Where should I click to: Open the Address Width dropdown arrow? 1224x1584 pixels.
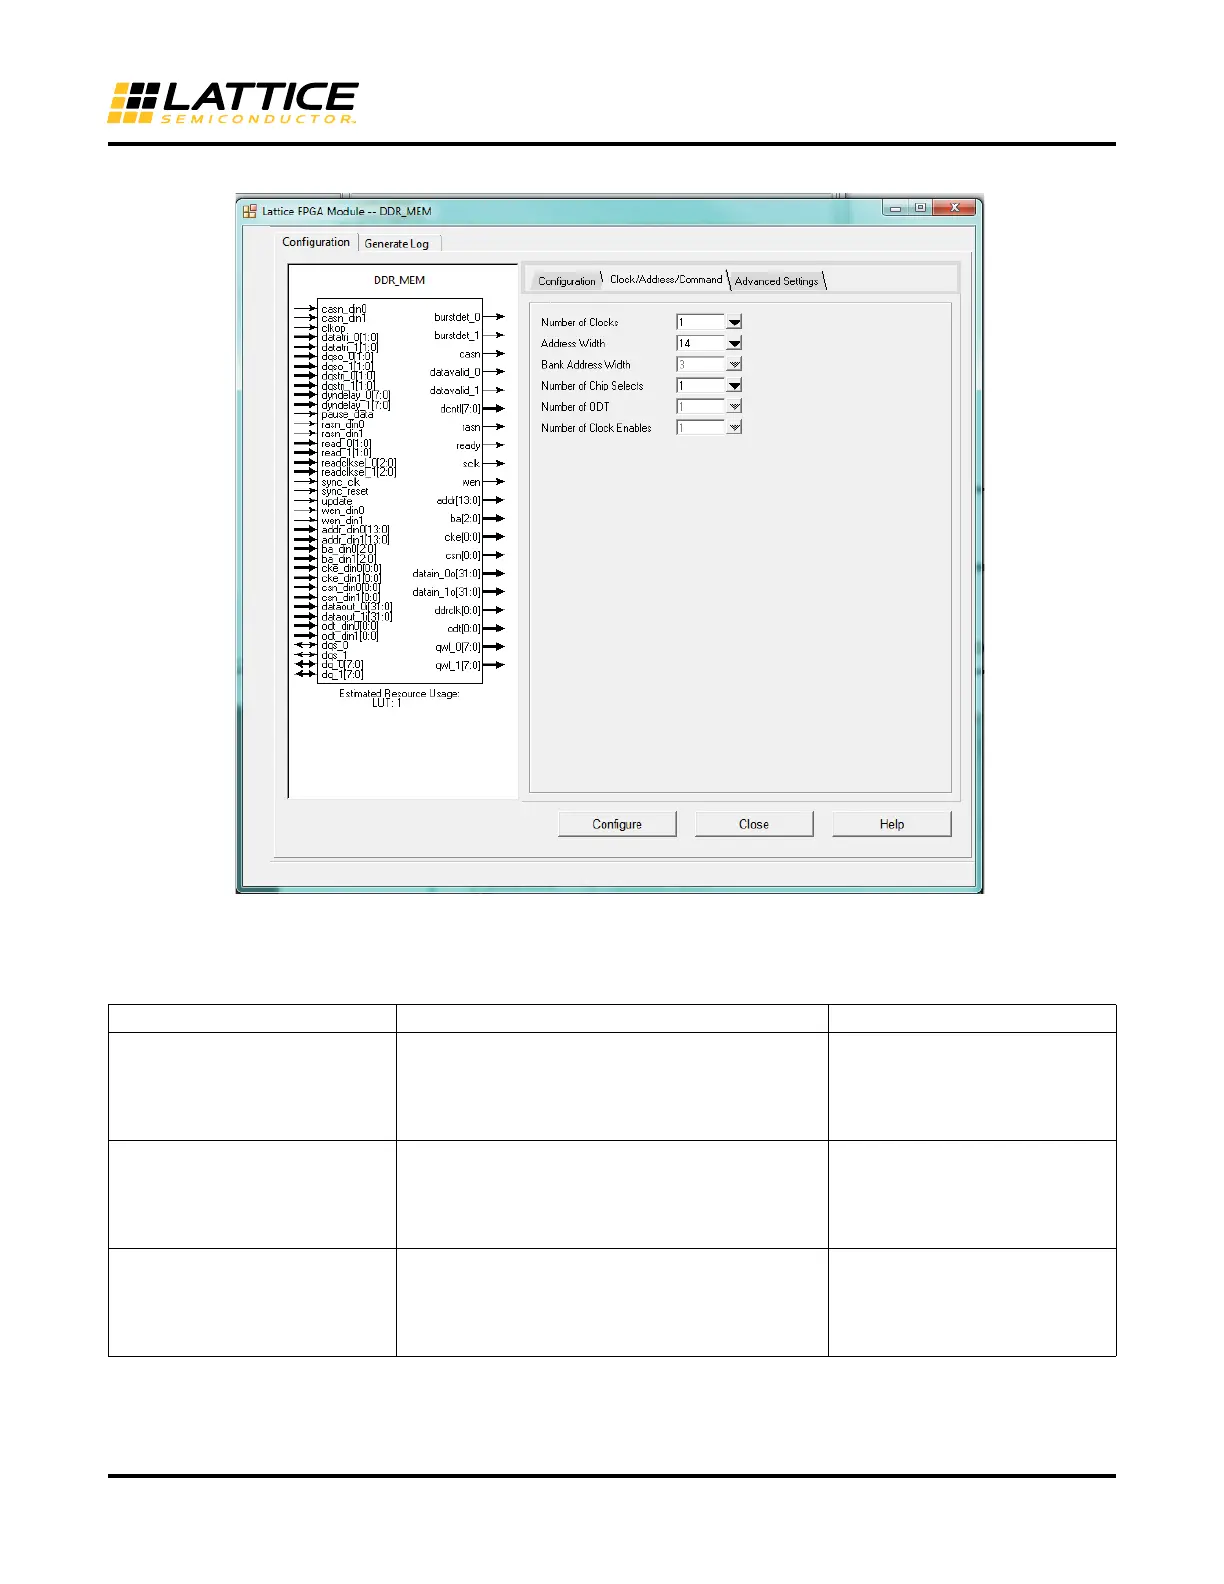[734, 343]
